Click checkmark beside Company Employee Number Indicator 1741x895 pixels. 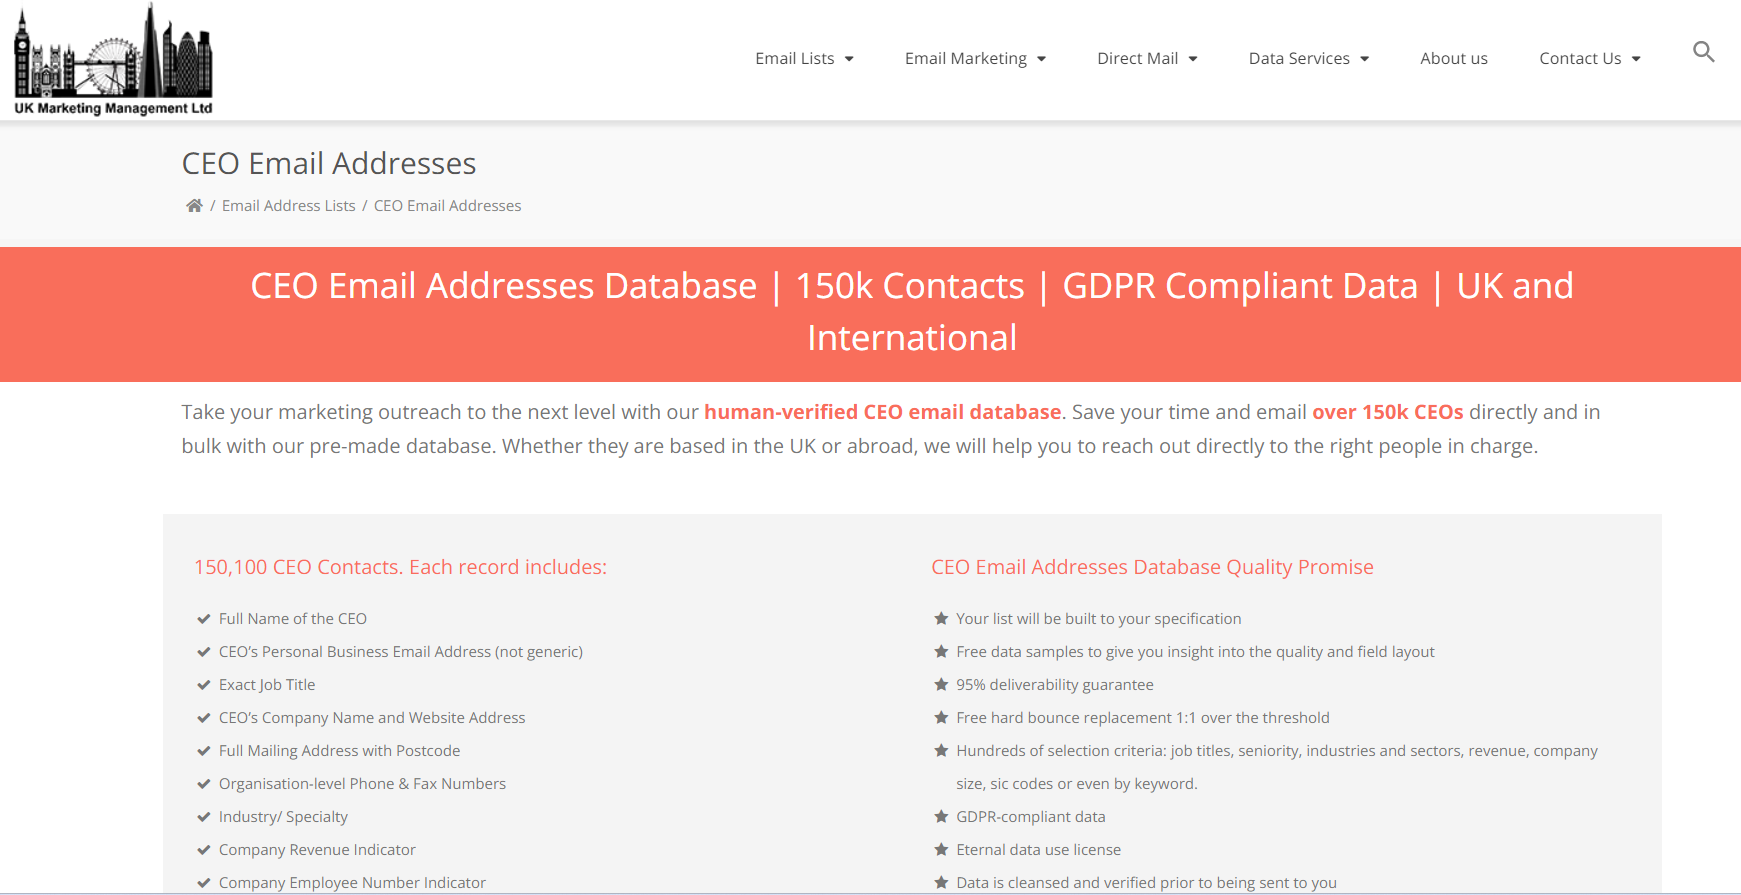click(x=204, y=883)
